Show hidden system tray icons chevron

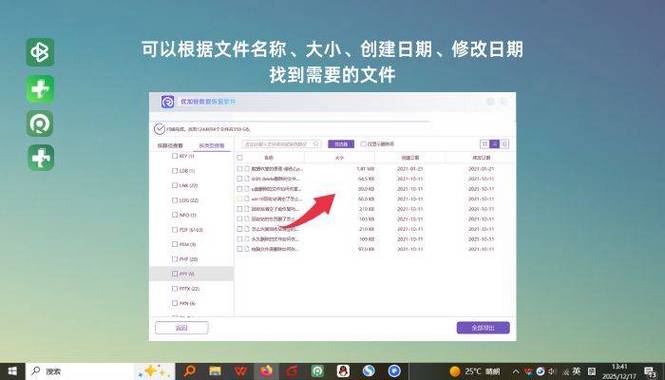coord(516,372)
